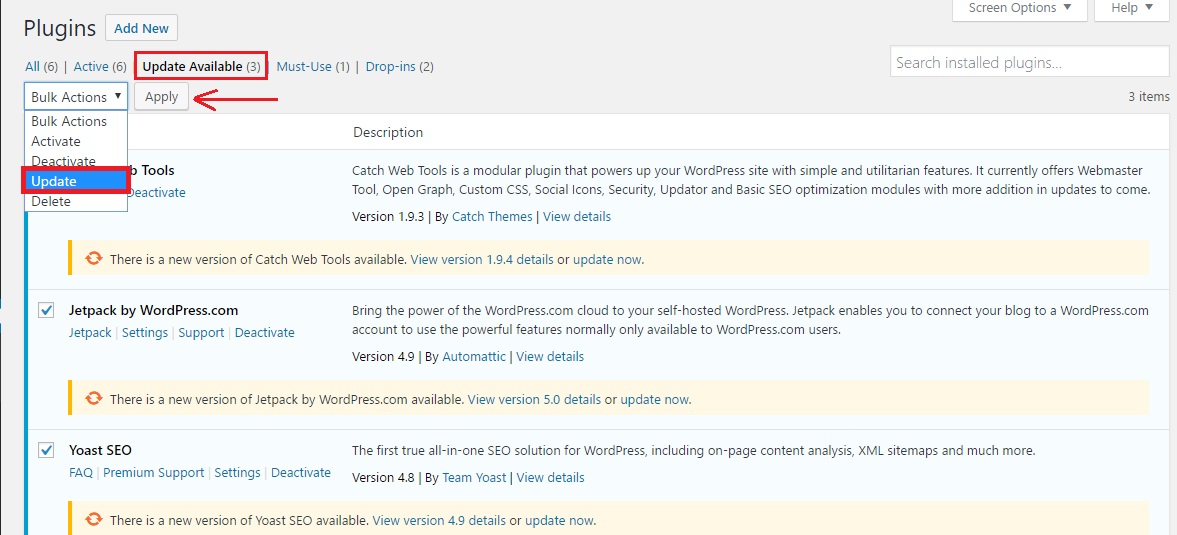Deactivate the Yoast SEO plugin
1177x535 pixels.
[301, 473]
